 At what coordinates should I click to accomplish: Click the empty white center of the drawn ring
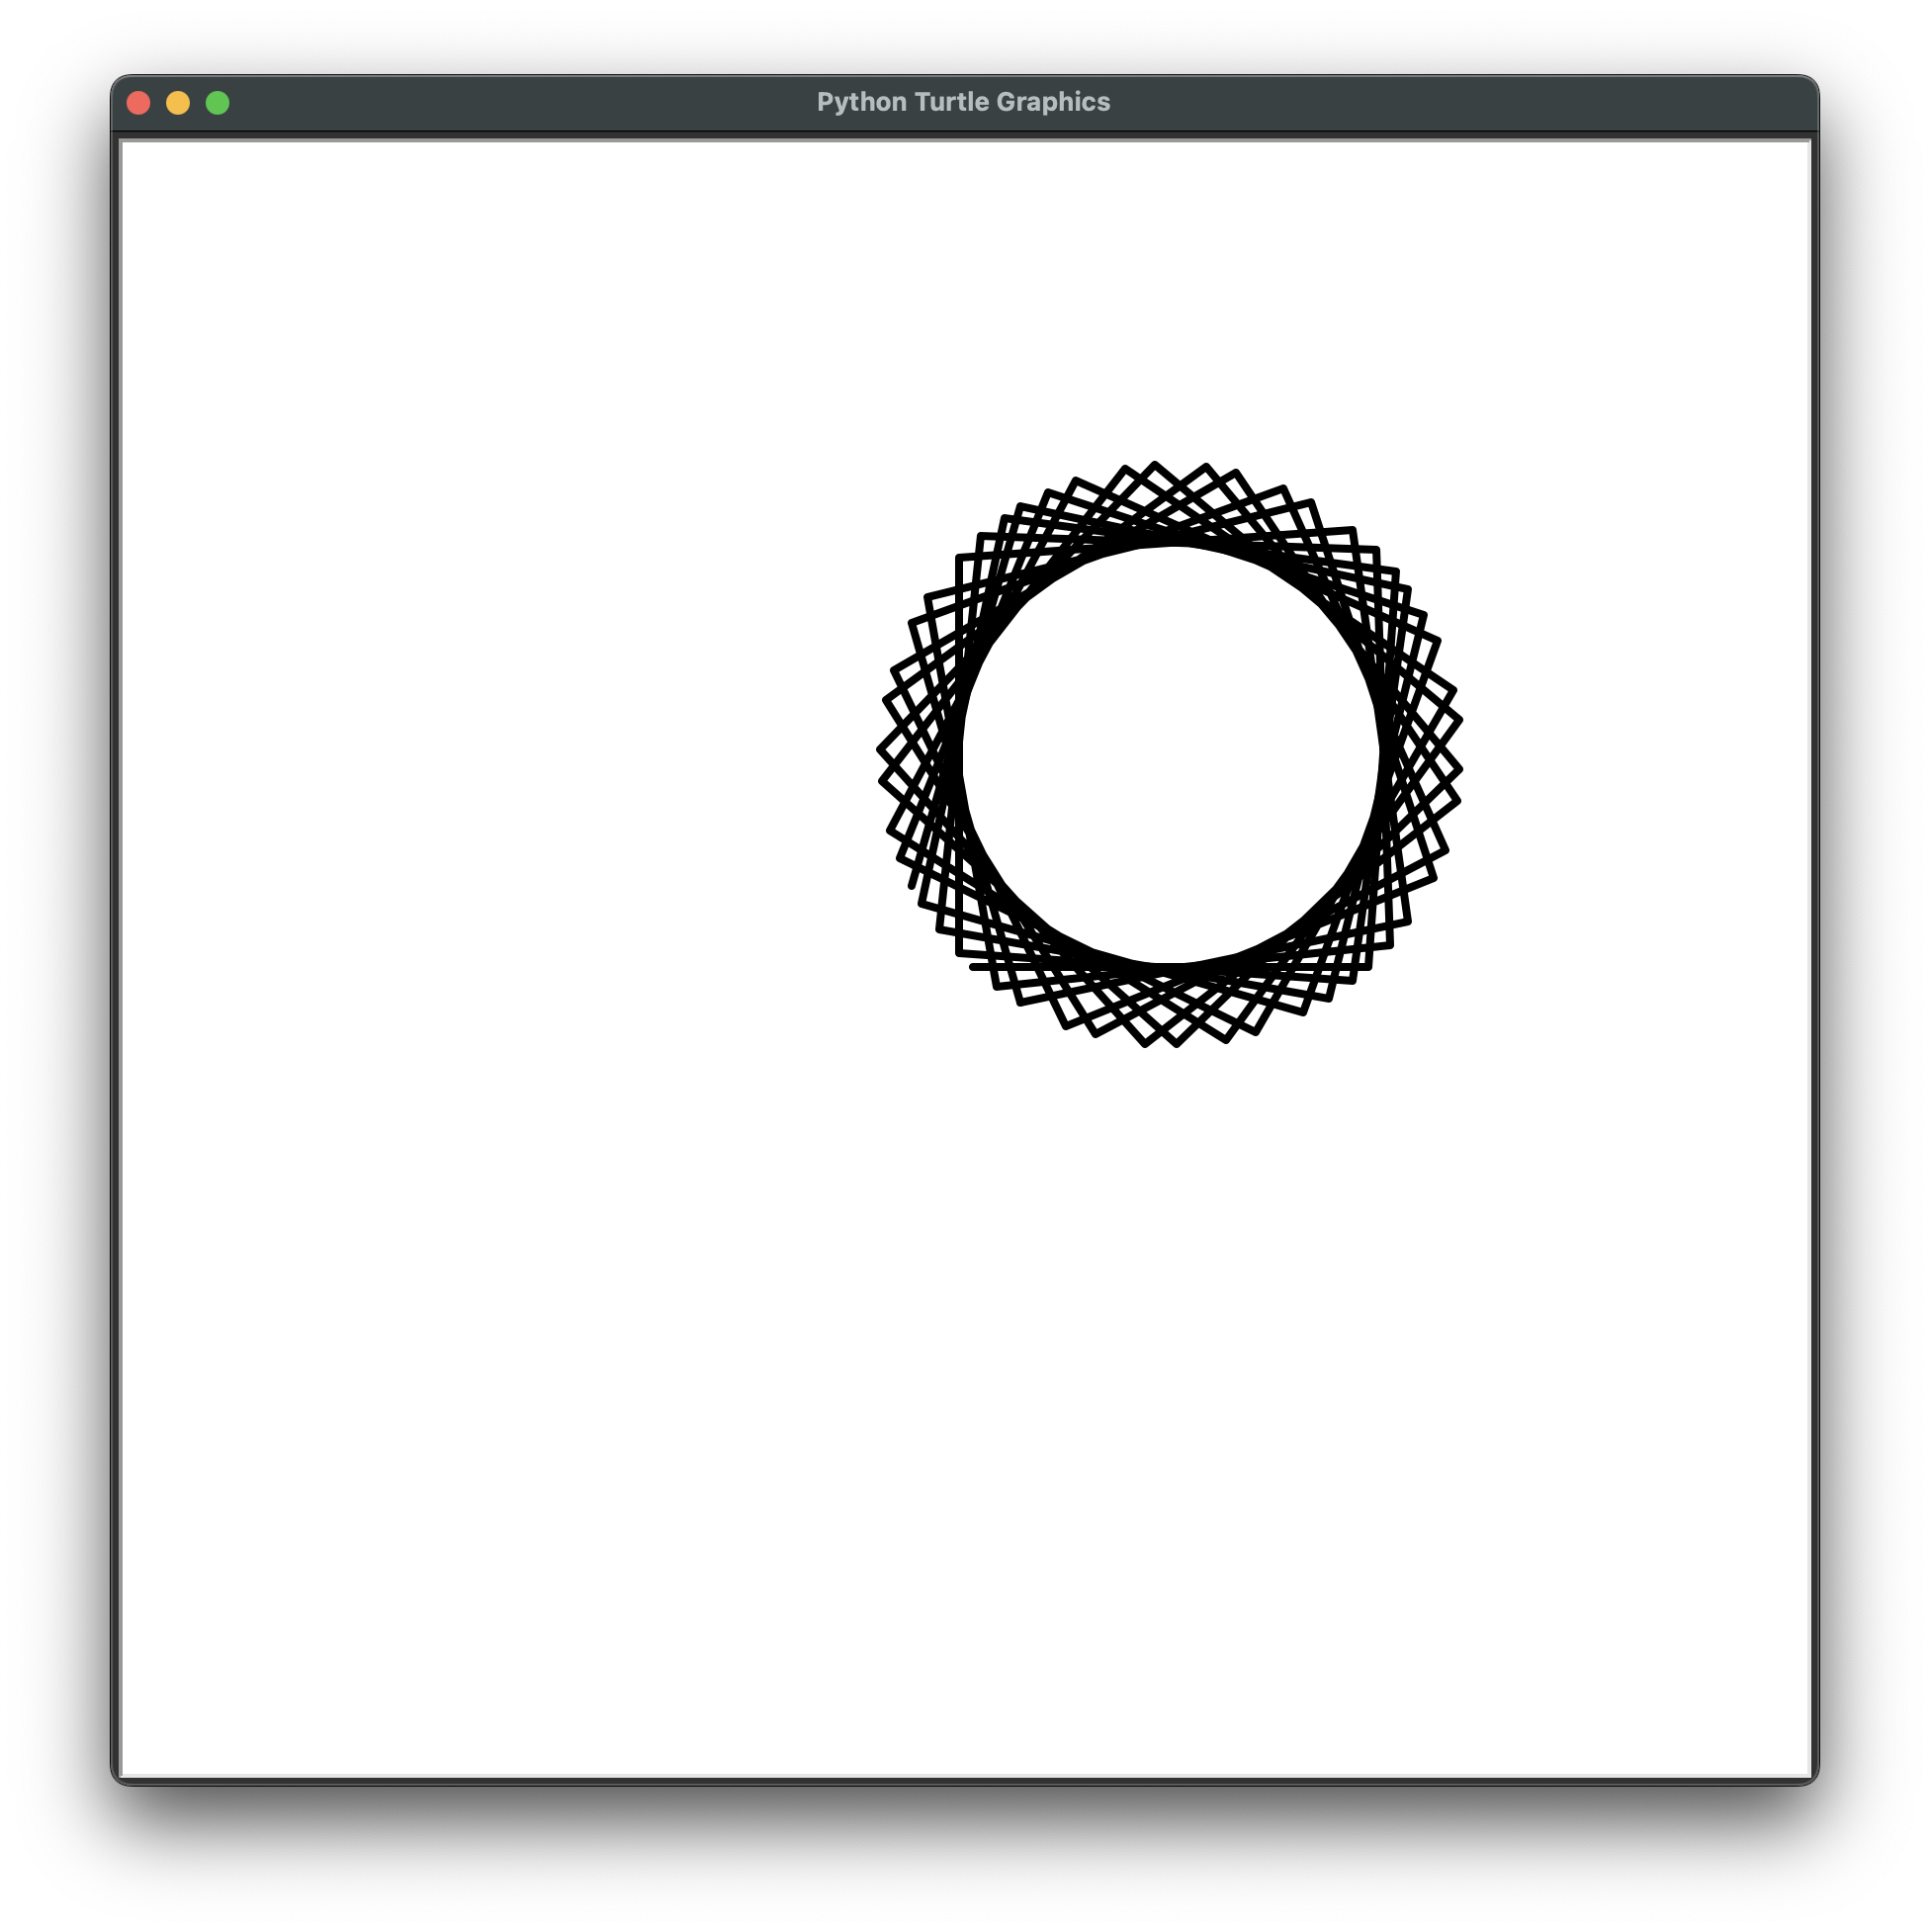click(1170, 755)
